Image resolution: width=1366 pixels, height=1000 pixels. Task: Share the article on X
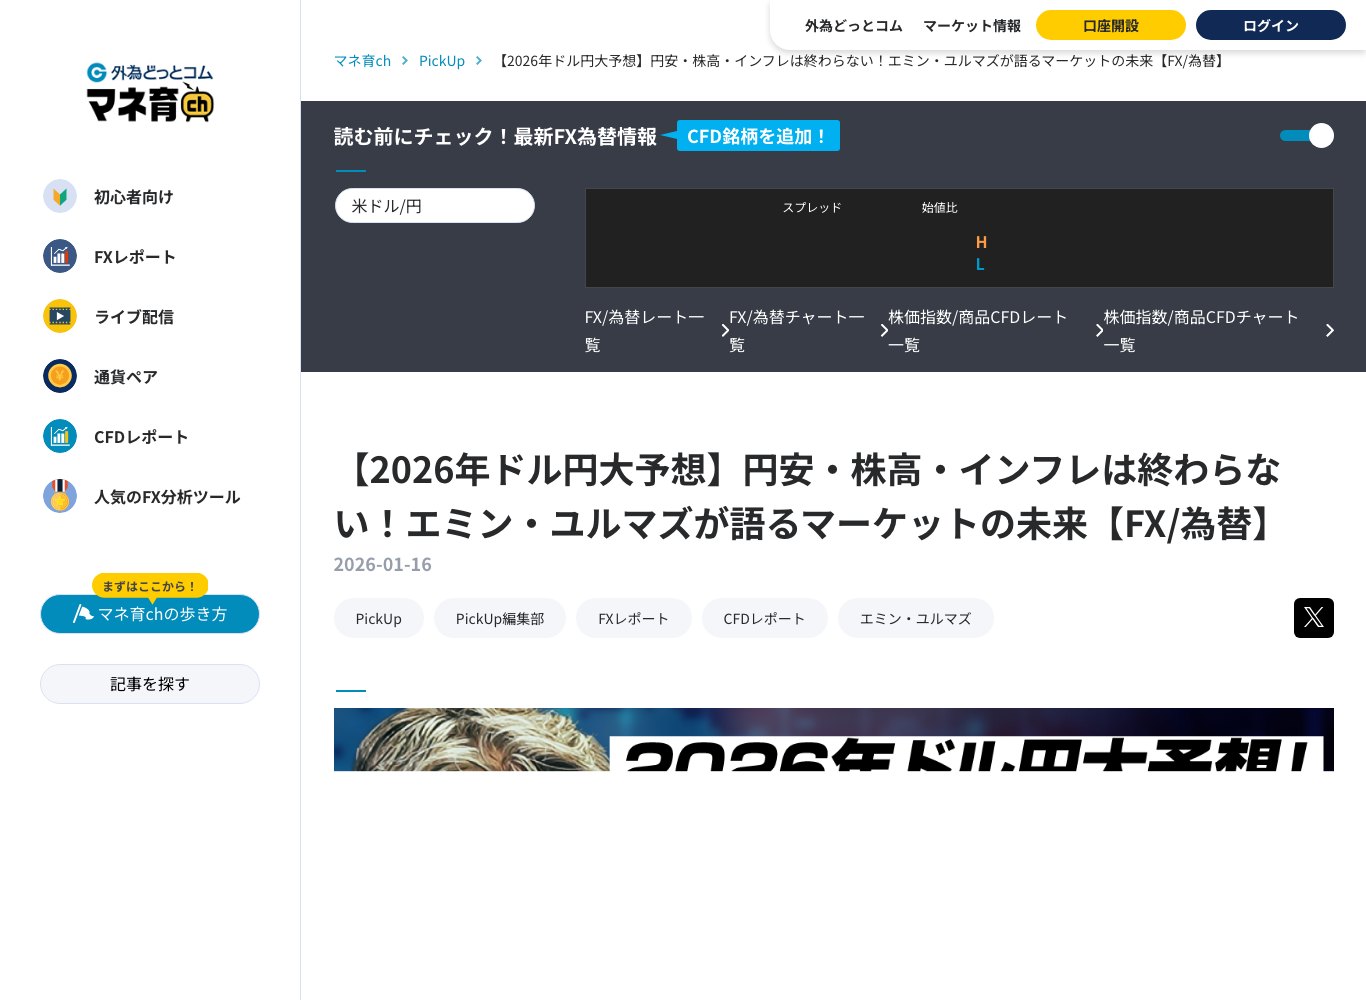coord(1313,618)
